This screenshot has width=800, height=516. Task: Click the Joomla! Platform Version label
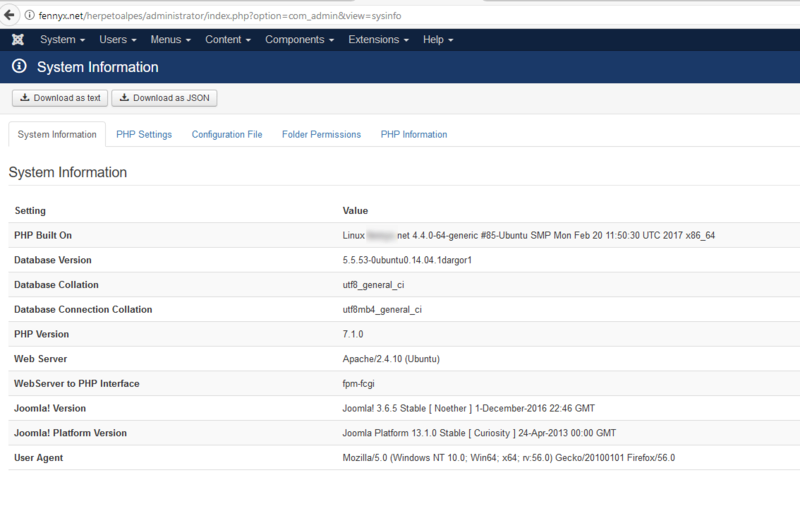point(70,433)
